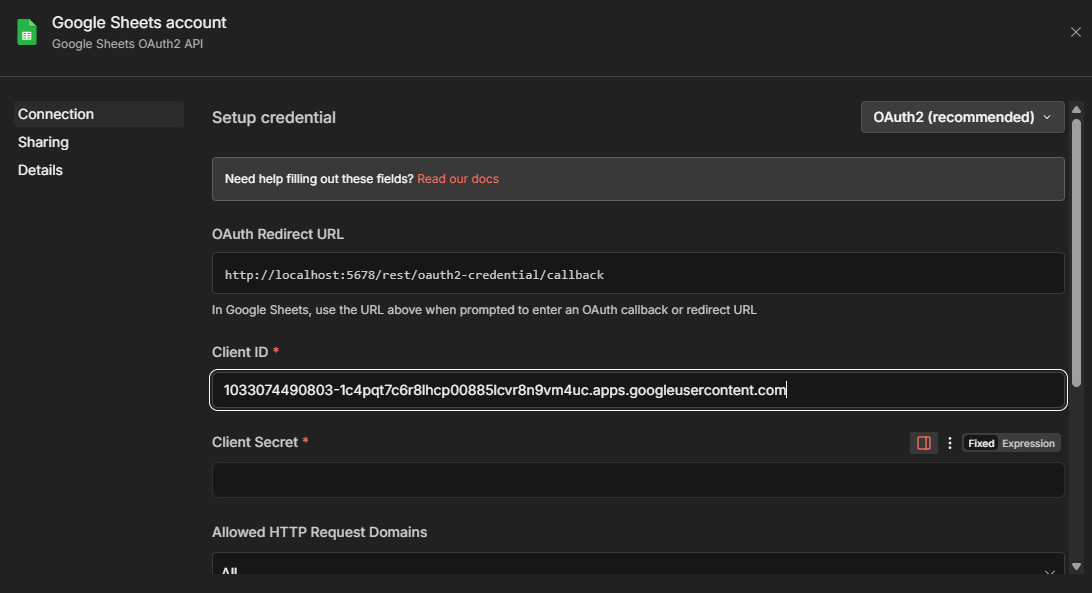The image size is (1092, 593).
Task: Open the OAuth2 (recommended) authentication dropdown
Action: coord(953,117)
